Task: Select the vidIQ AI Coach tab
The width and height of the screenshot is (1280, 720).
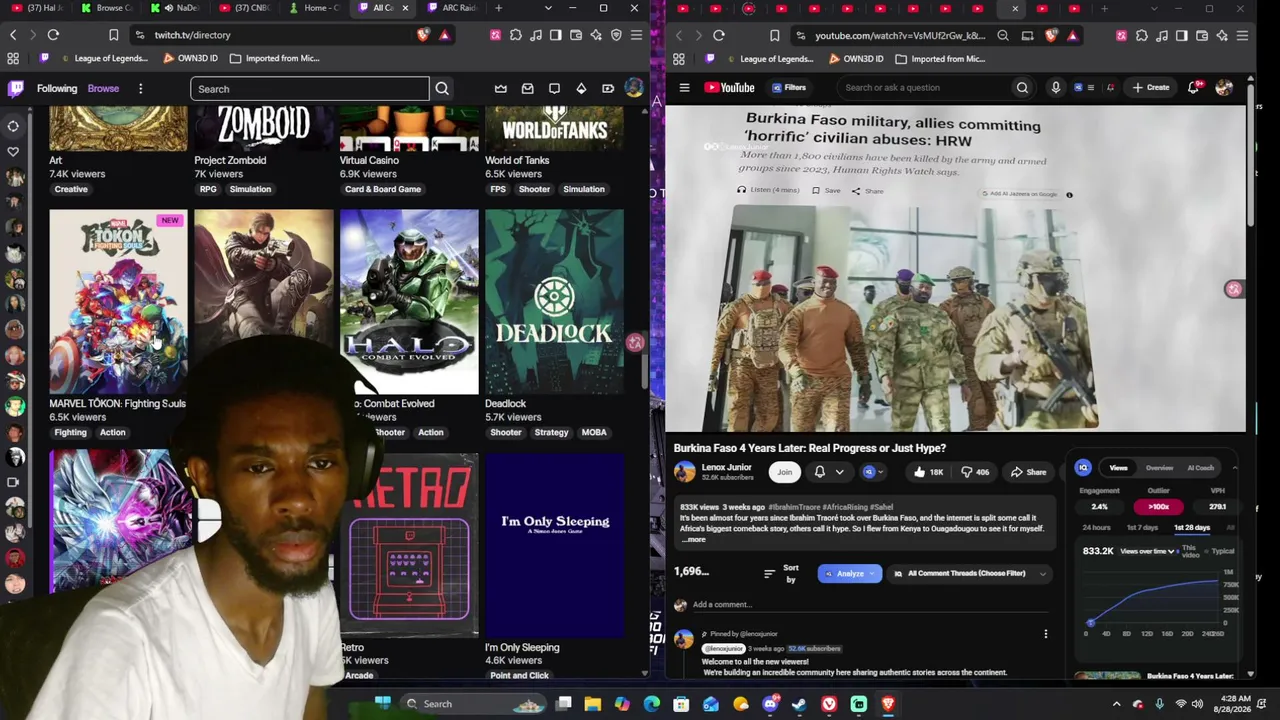Action: coord(1200,468)
